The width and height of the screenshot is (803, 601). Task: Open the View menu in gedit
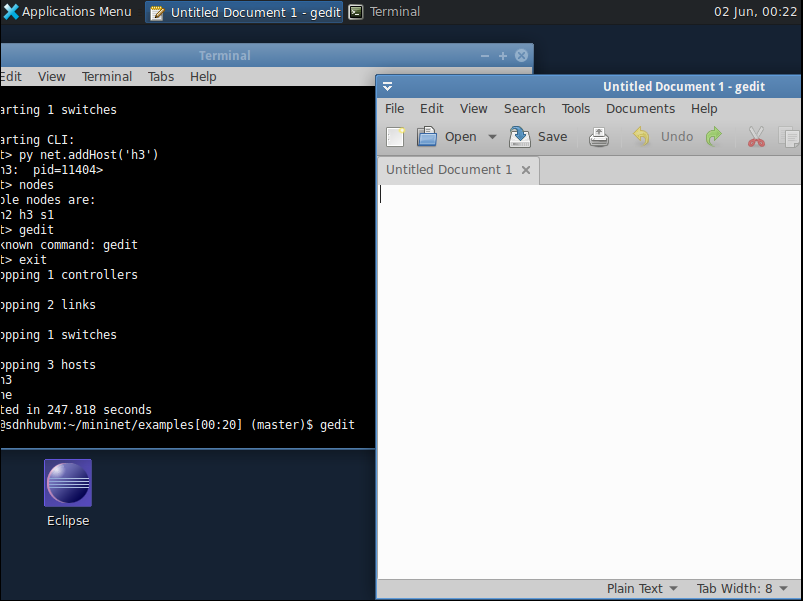[x=473, y=109]
